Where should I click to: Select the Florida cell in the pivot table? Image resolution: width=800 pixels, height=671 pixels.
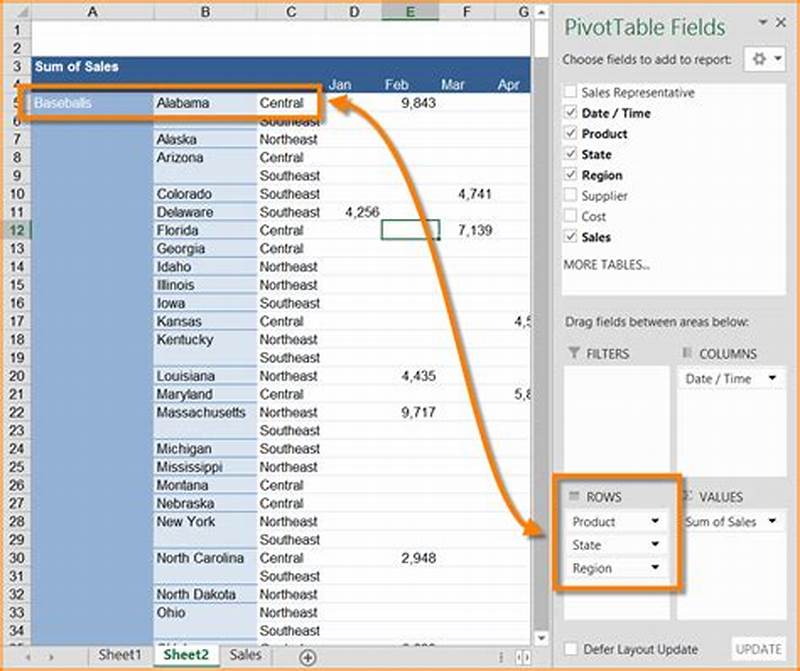[x=180, y=230]
